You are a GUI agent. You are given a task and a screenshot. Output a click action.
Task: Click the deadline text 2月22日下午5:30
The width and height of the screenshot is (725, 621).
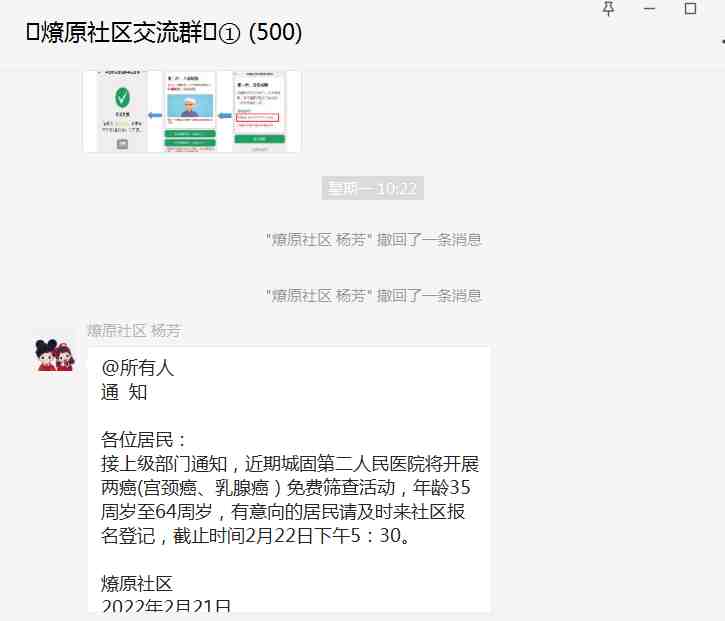click(x=322, y=536)
